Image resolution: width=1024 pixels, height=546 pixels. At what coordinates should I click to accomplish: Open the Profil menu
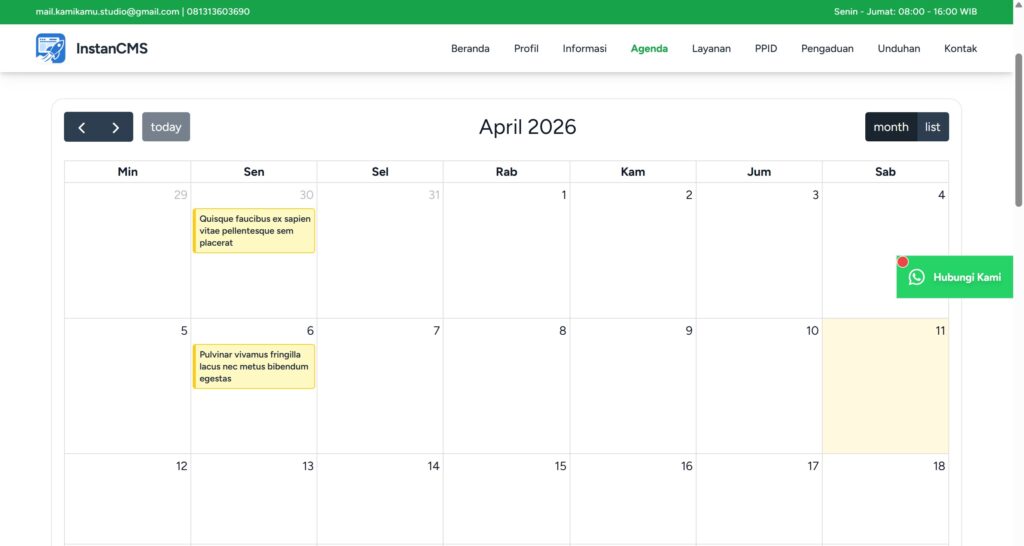tap(526, 48)
